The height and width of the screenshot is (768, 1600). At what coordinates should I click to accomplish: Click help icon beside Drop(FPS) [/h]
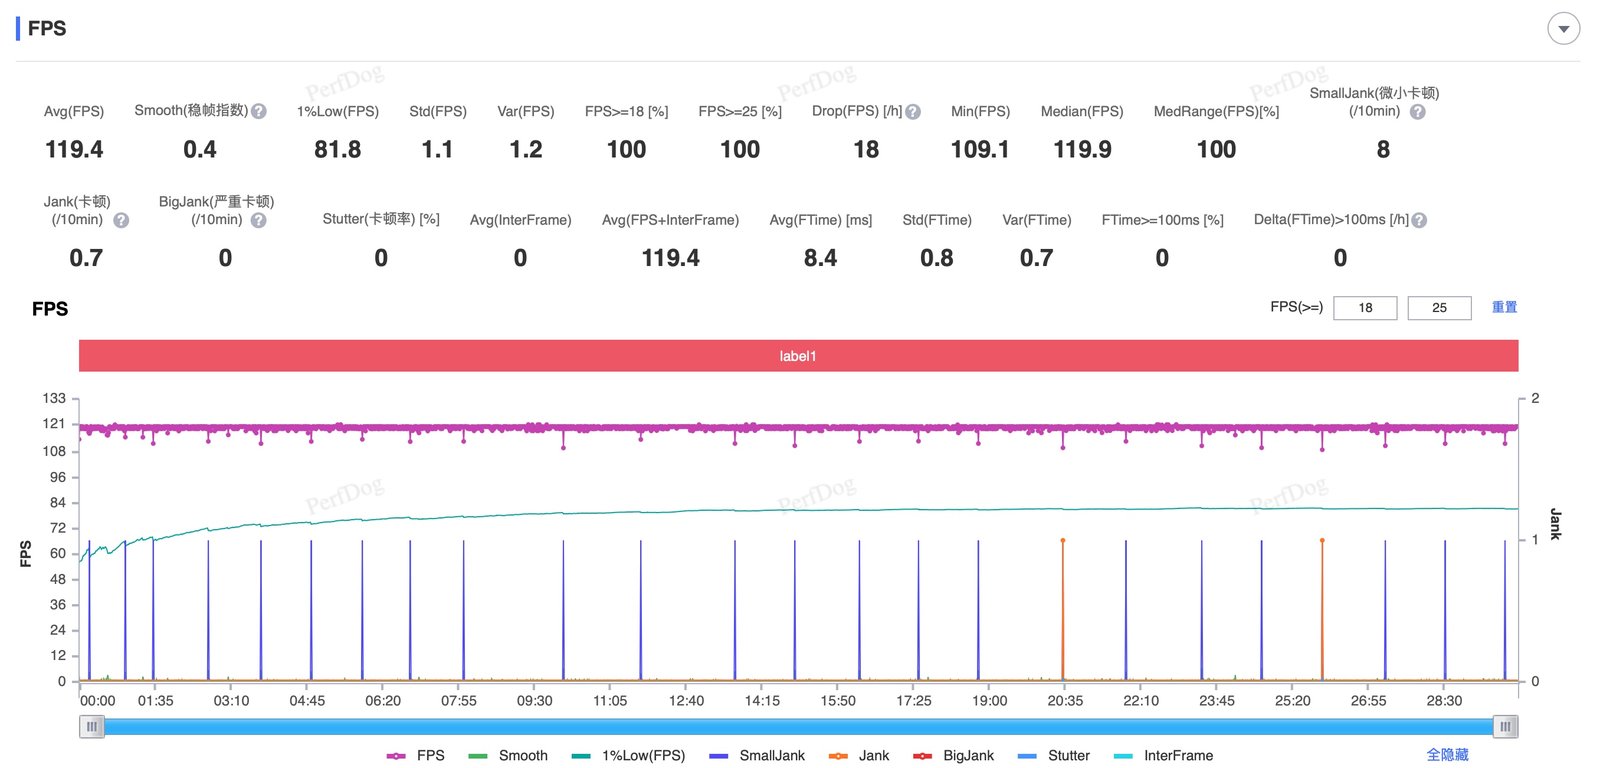coord(913,112)
